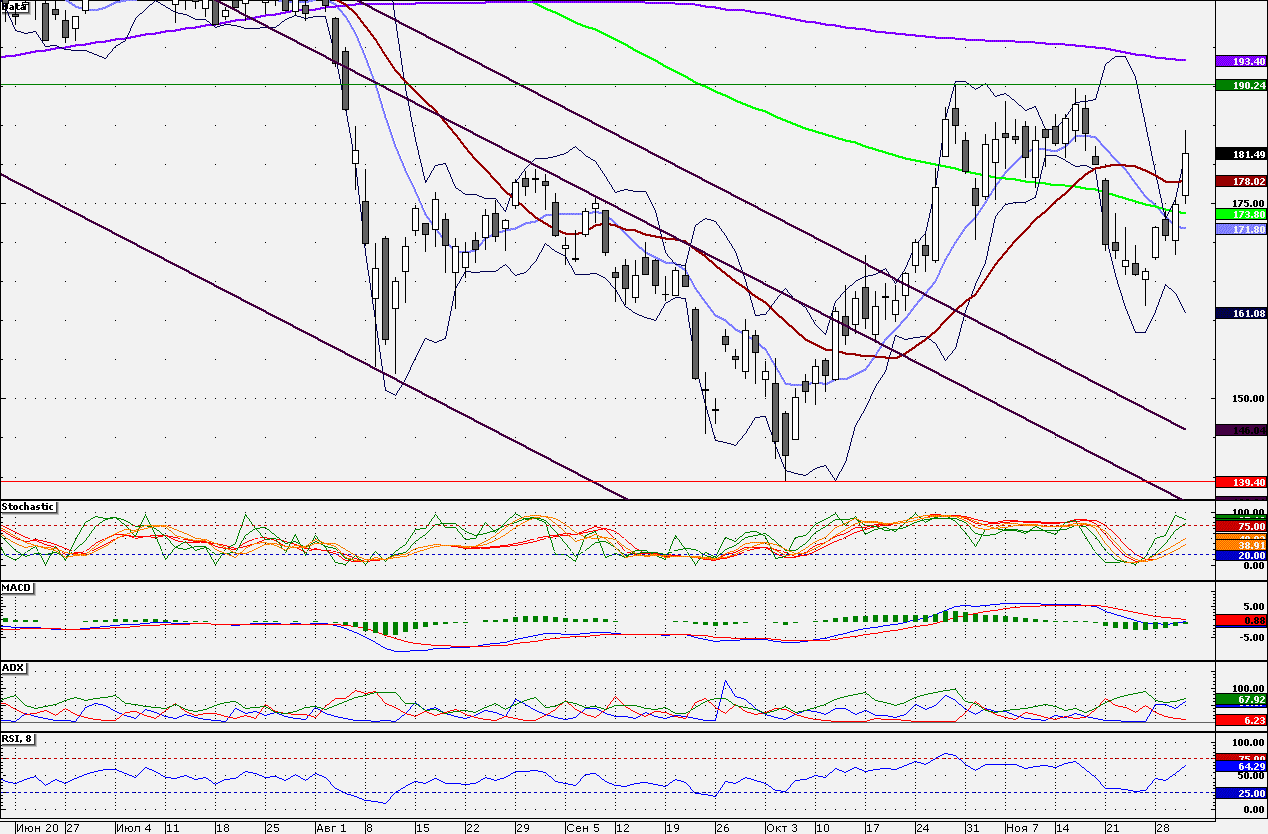
Task: Click the purple 193.40 price tag
Action: 1240,61
